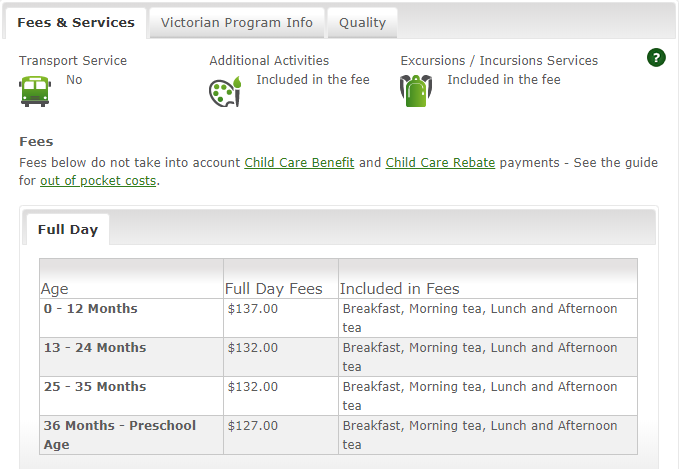Click the green bus Transport Service icon
679x469 pixels.
point(35,91)
